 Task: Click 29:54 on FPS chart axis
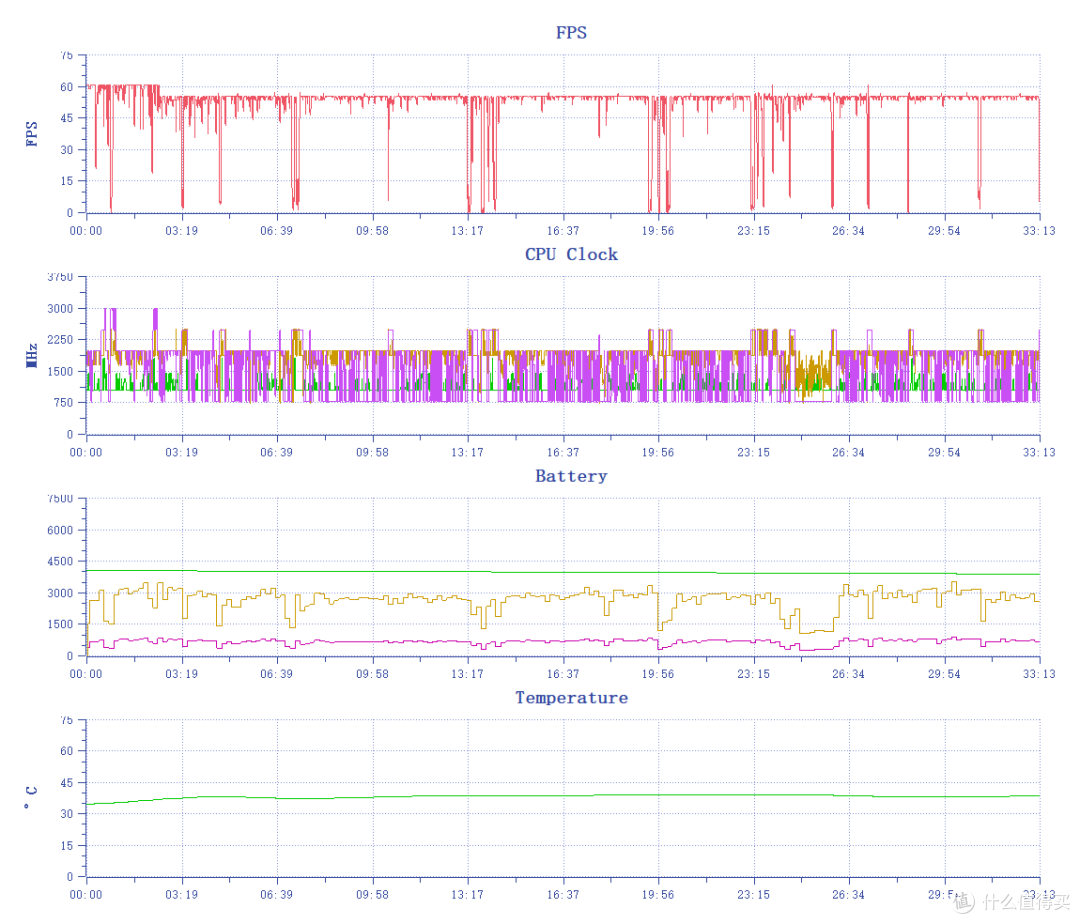pyautogui.click(x=944, y=231)
